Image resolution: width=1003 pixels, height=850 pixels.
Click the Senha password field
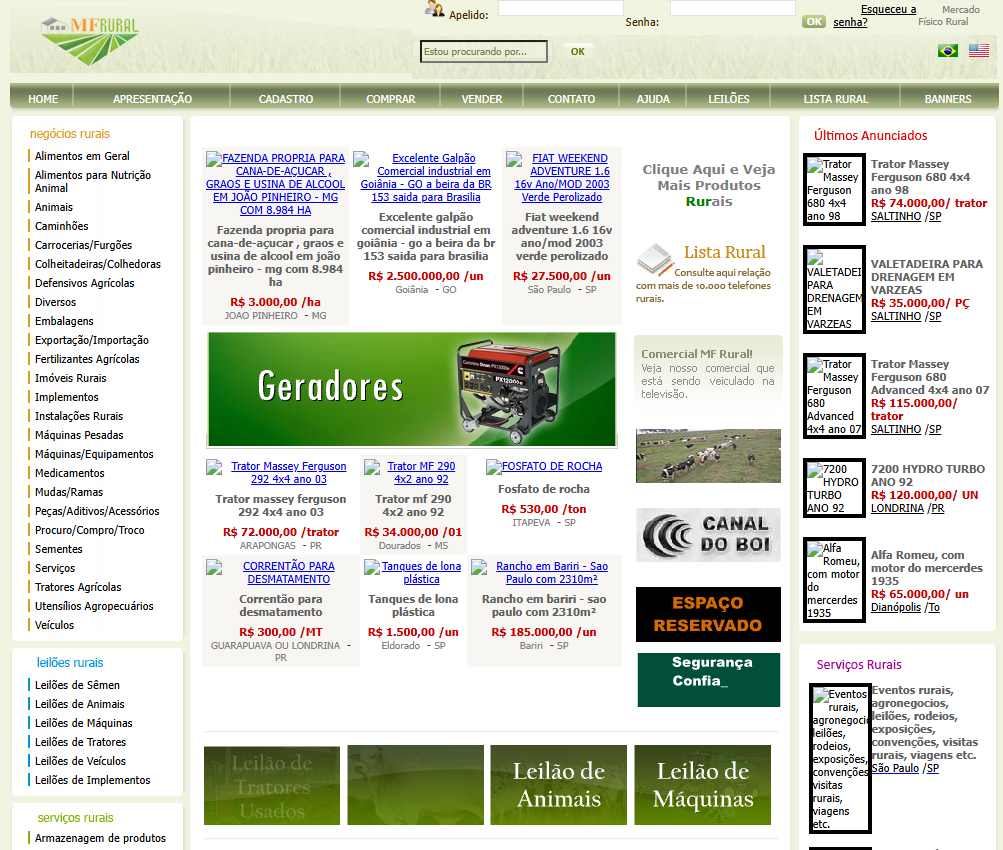click(732, 8)
